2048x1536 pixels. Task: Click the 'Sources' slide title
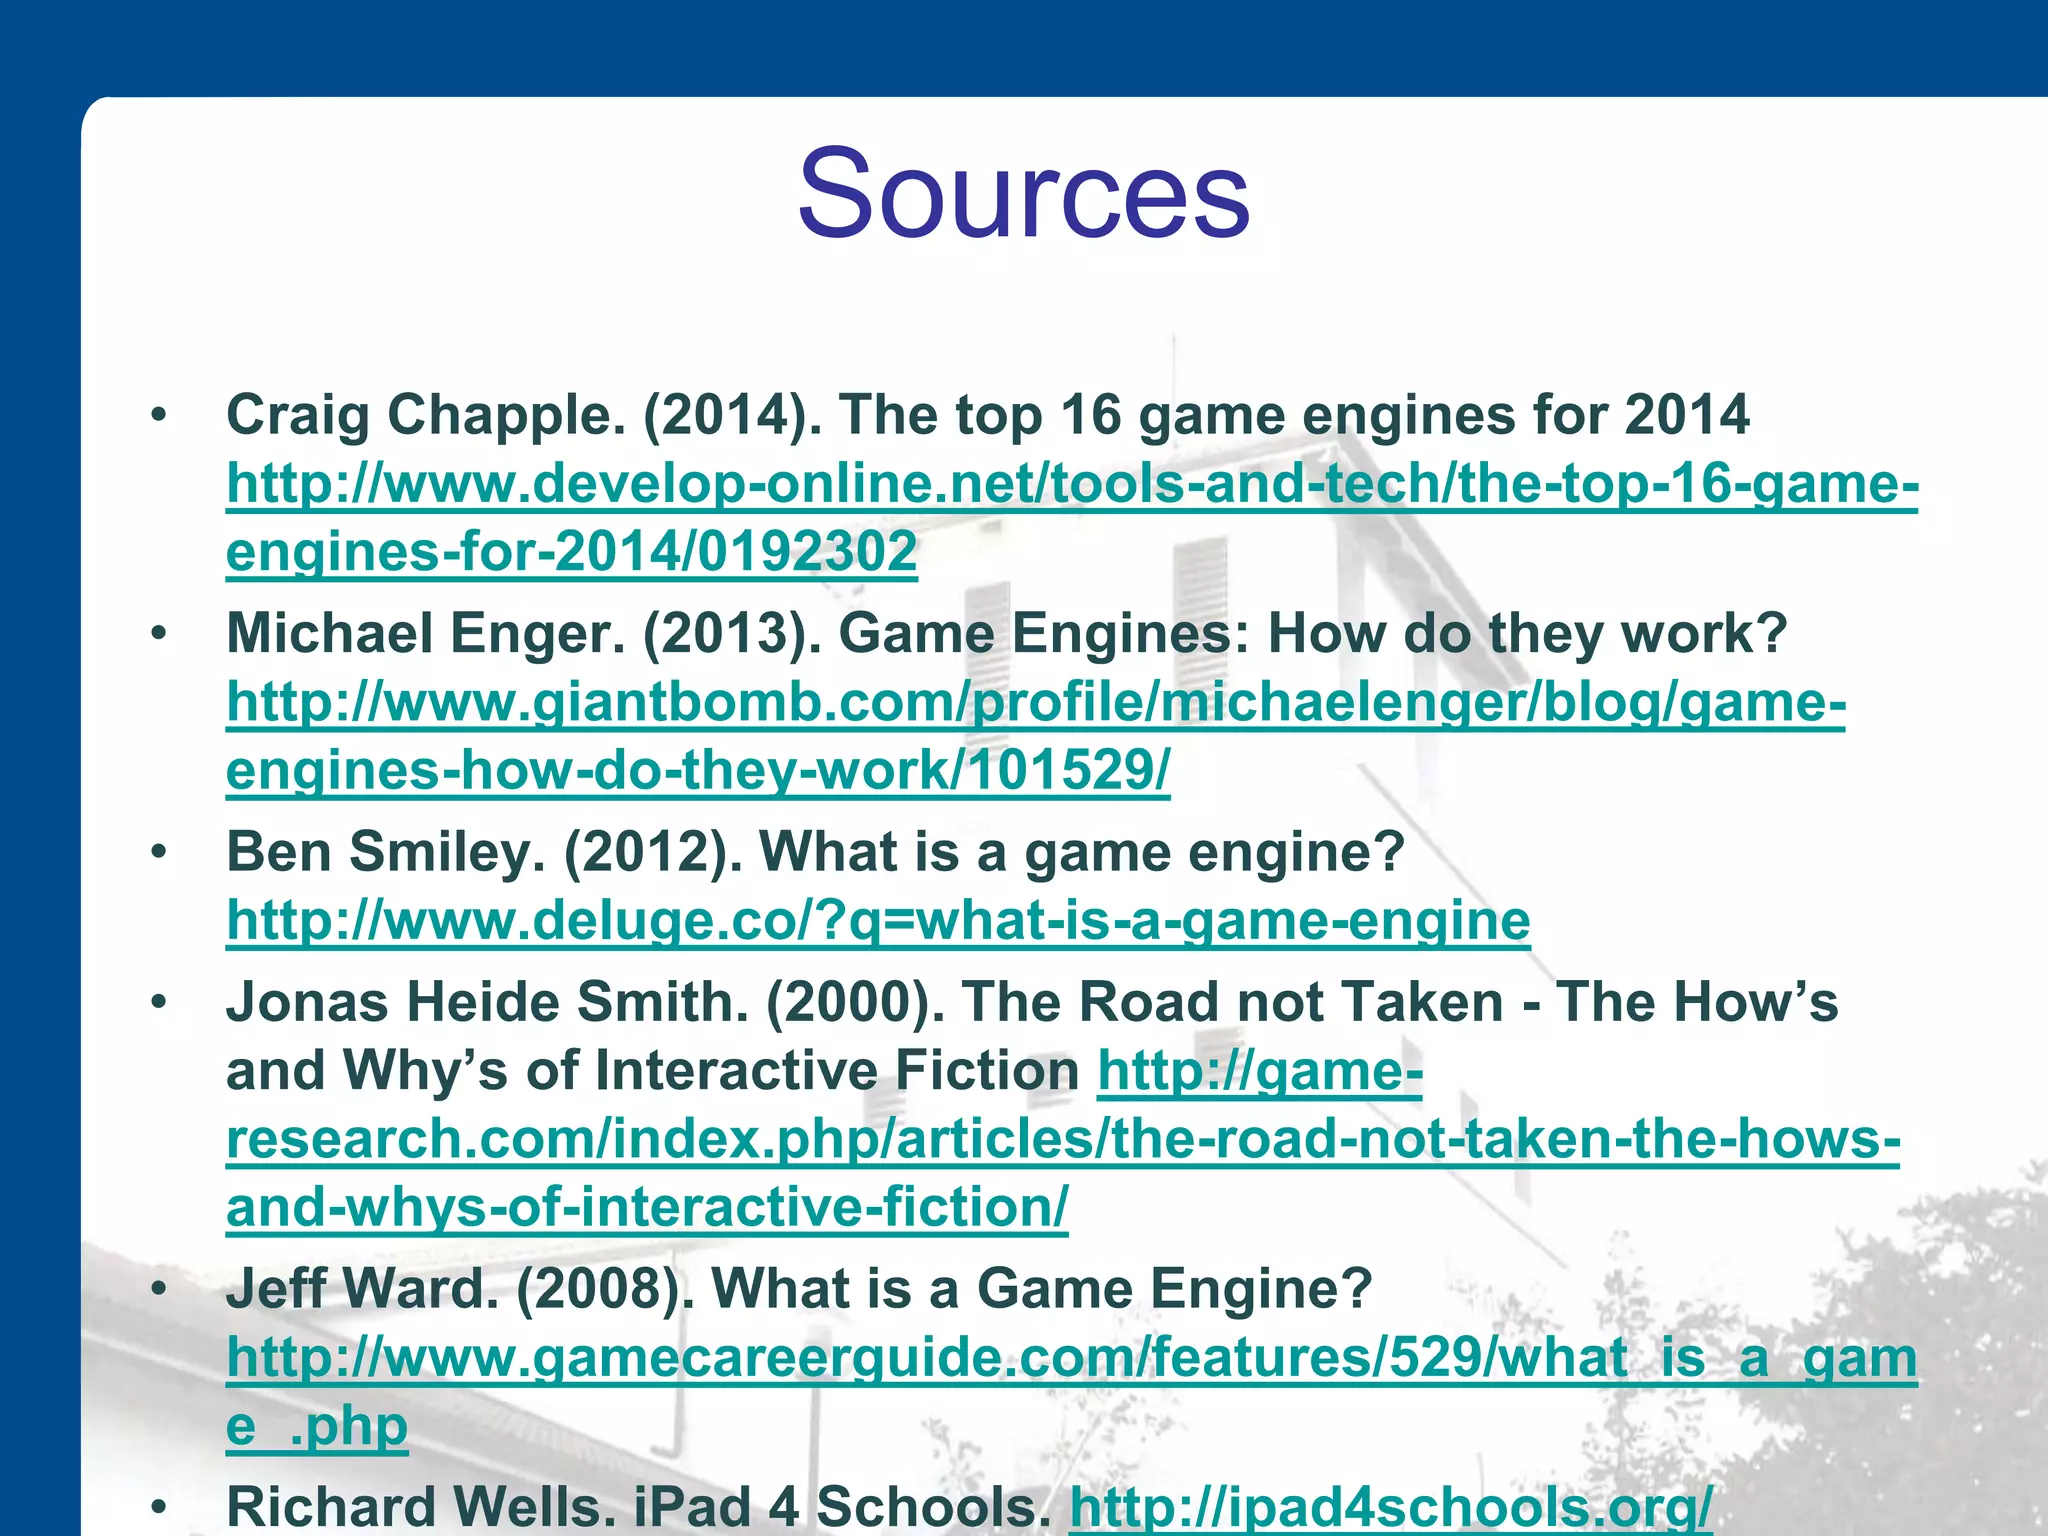coord(1023,193)
